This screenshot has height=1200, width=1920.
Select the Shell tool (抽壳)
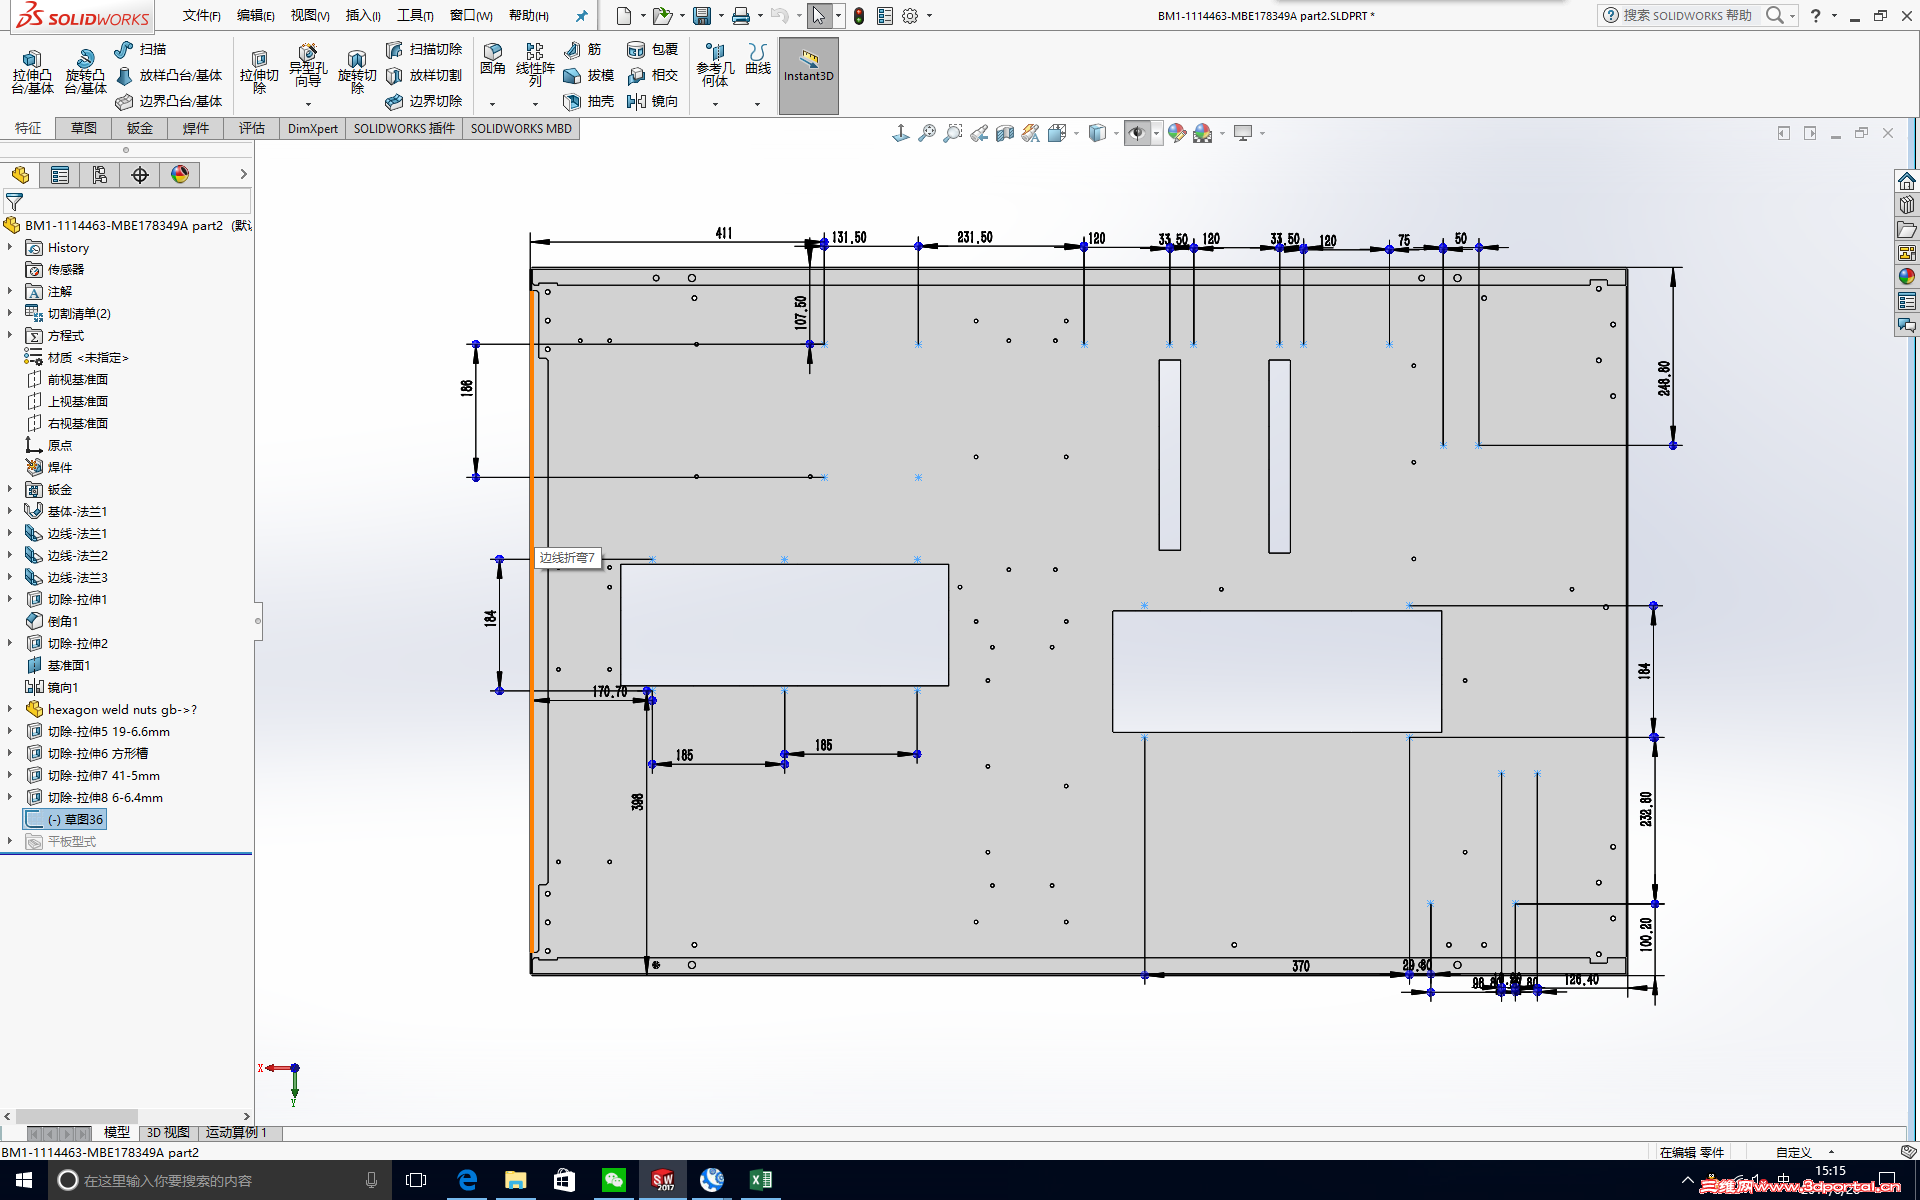pos(588,101)
